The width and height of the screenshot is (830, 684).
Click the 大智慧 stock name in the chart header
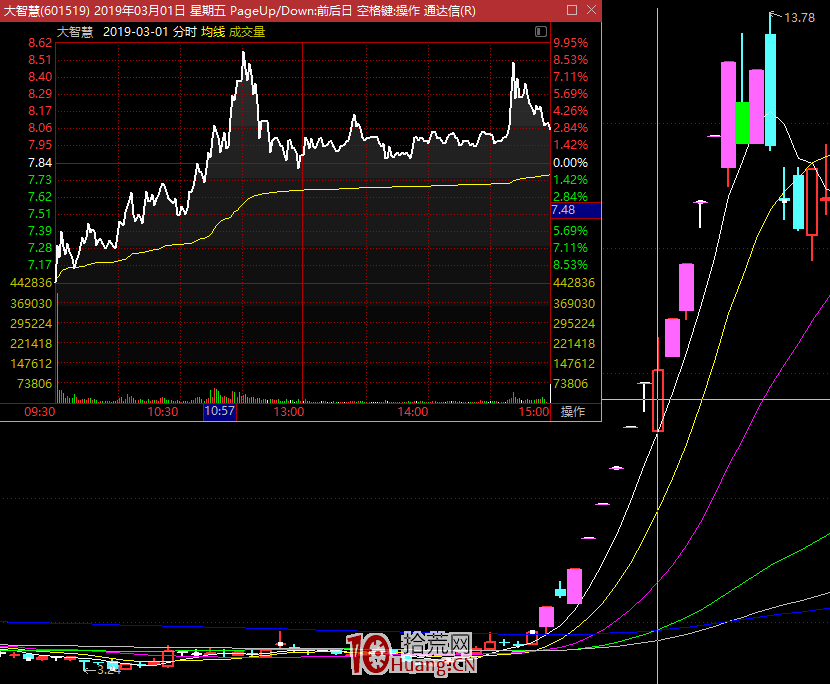pyautogui.click(x=75, y=32)
